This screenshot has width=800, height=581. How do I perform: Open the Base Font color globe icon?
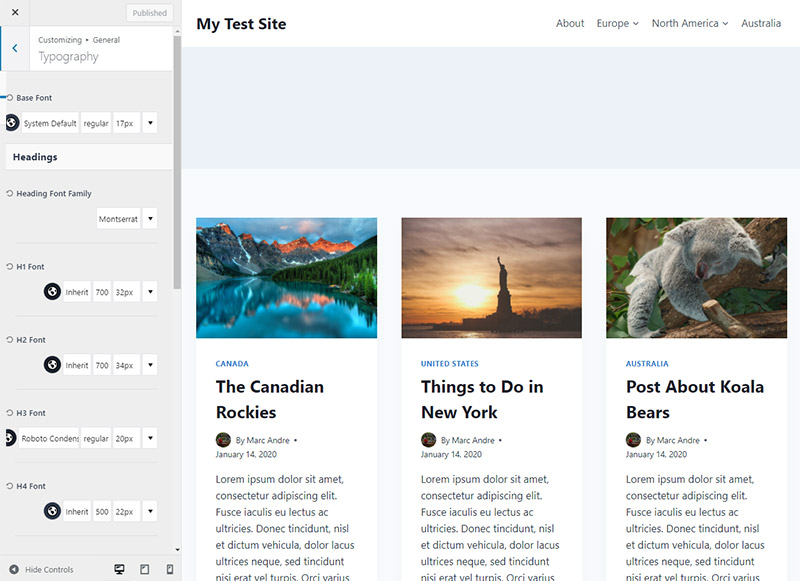pos(12,122)
